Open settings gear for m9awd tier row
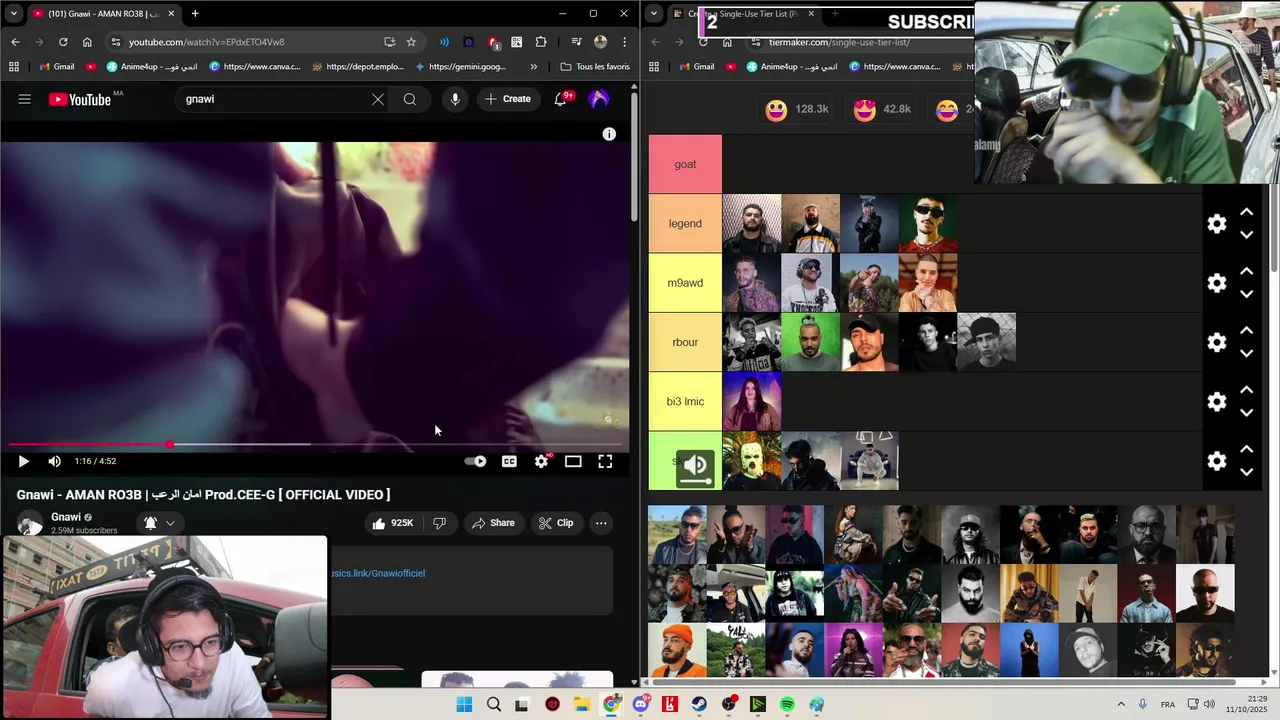This screenshot has height=720, width=1280. pos(1217,283)
